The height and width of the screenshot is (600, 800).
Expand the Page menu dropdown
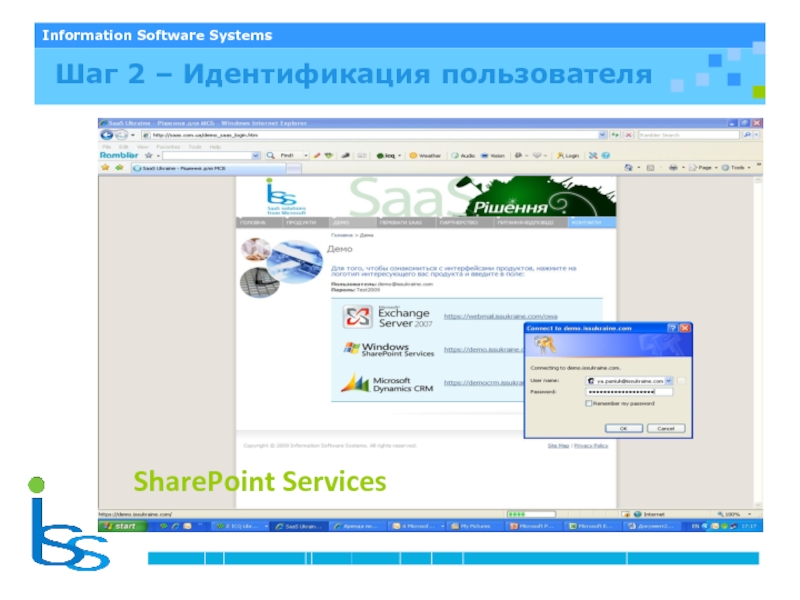tap(716, 168)
